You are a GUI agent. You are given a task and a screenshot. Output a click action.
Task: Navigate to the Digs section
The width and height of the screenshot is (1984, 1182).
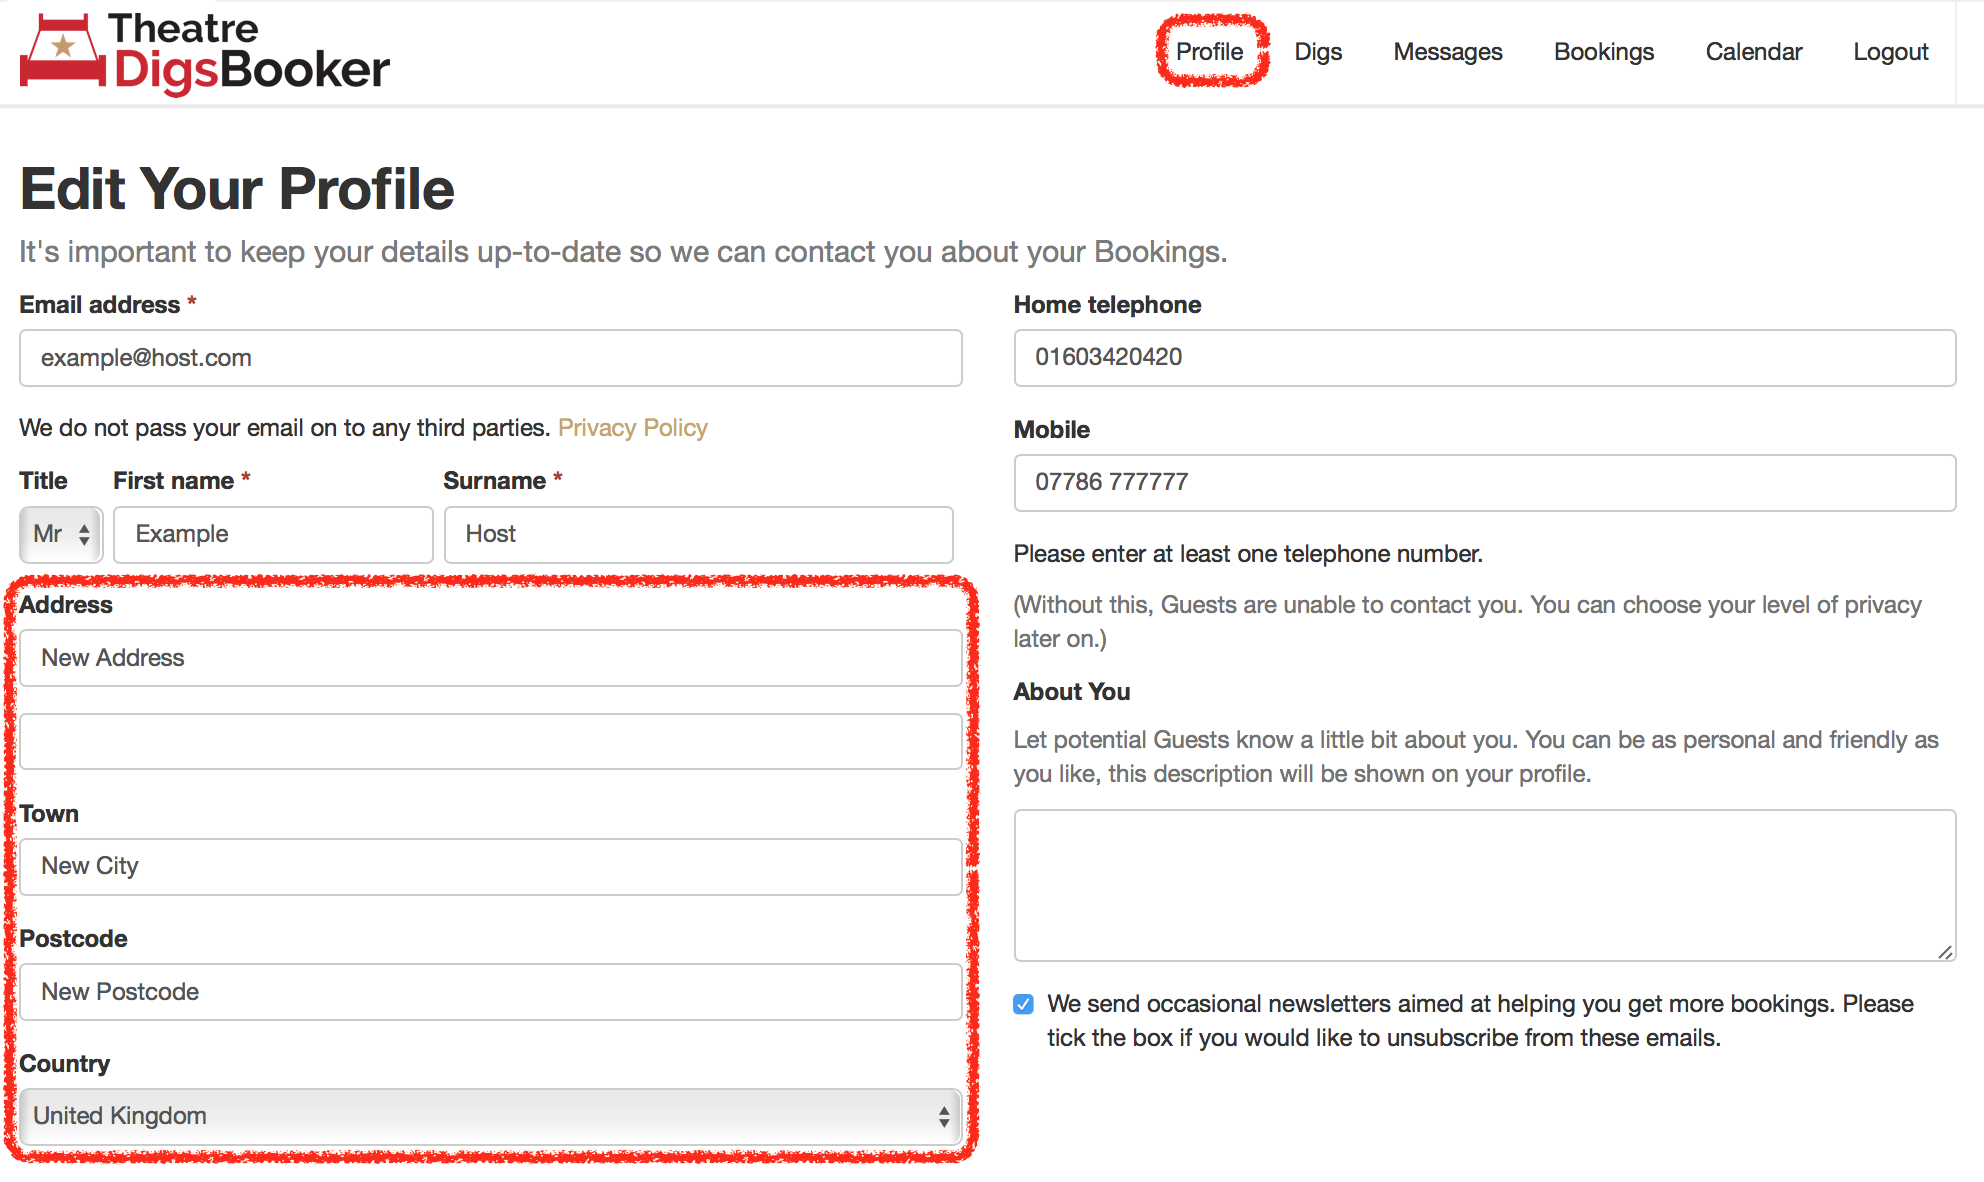click(x=1318, y=52)
